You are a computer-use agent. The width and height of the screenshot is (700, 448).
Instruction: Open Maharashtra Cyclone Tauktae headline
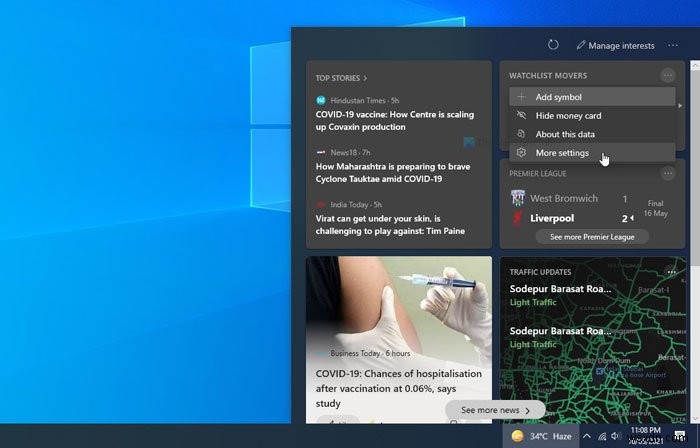tap(393, 173)
